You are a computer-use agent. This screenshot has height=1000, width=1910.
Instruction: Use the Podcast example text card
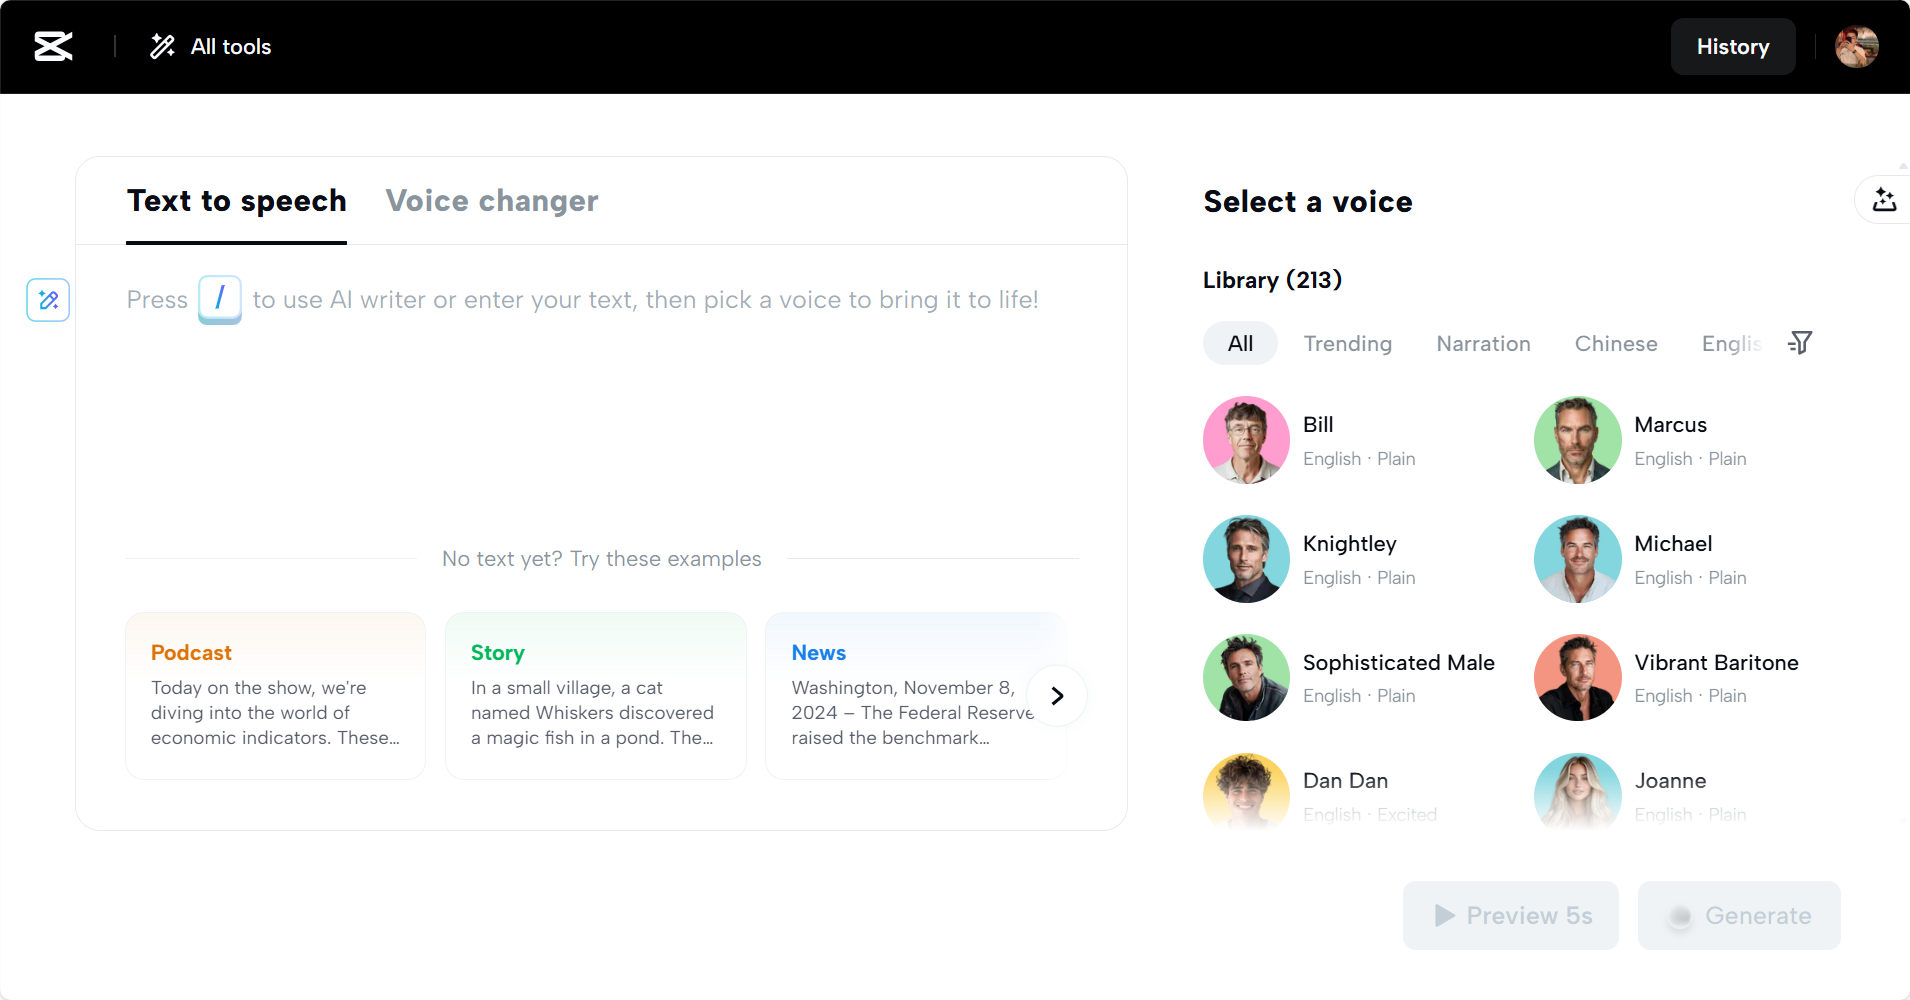pos(275,696)
